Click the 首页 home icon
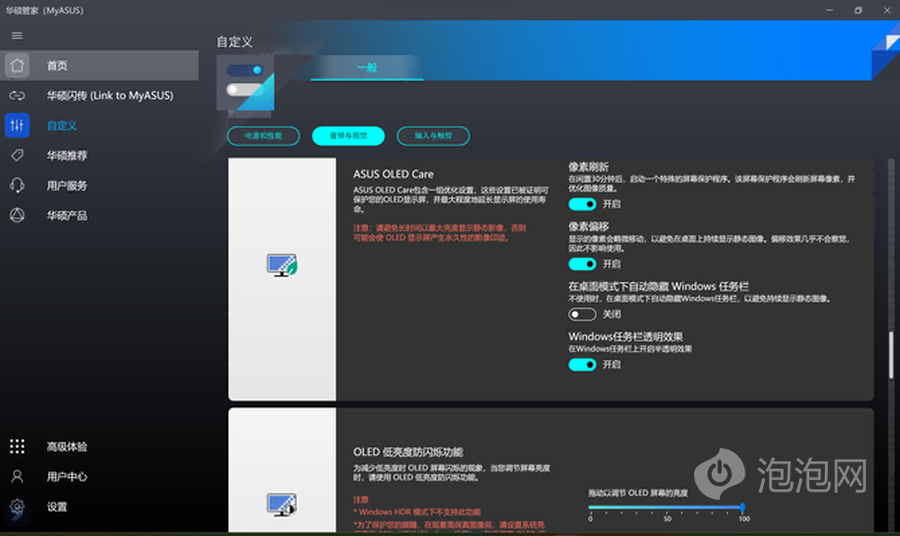Screen dimensions: 900x536 pos(17,65)
